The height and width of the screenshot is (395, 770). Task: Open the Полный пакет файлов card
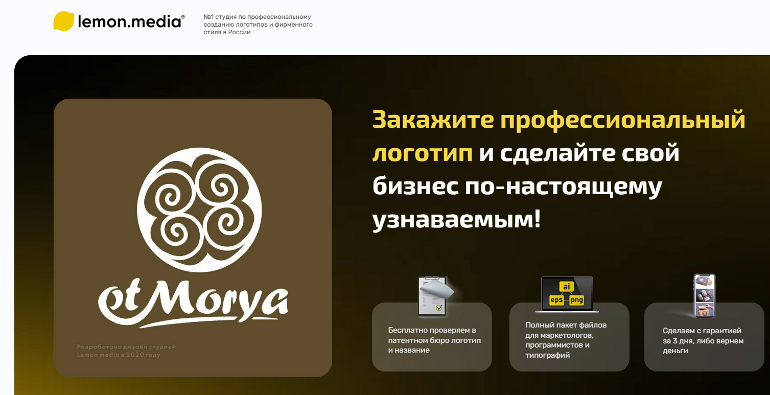coord(569,337)
